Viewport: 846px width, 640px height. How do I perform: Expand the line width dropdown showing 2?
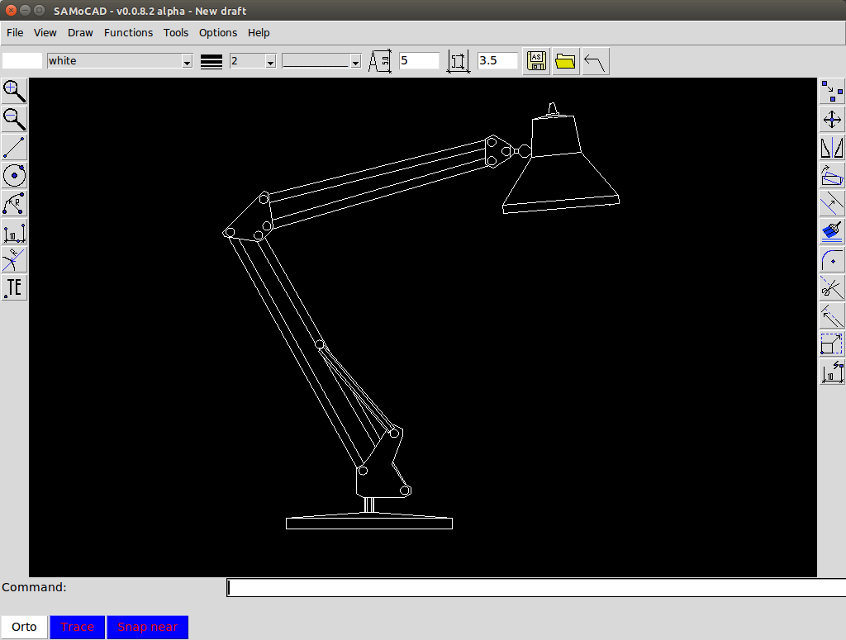coord(253,61)
